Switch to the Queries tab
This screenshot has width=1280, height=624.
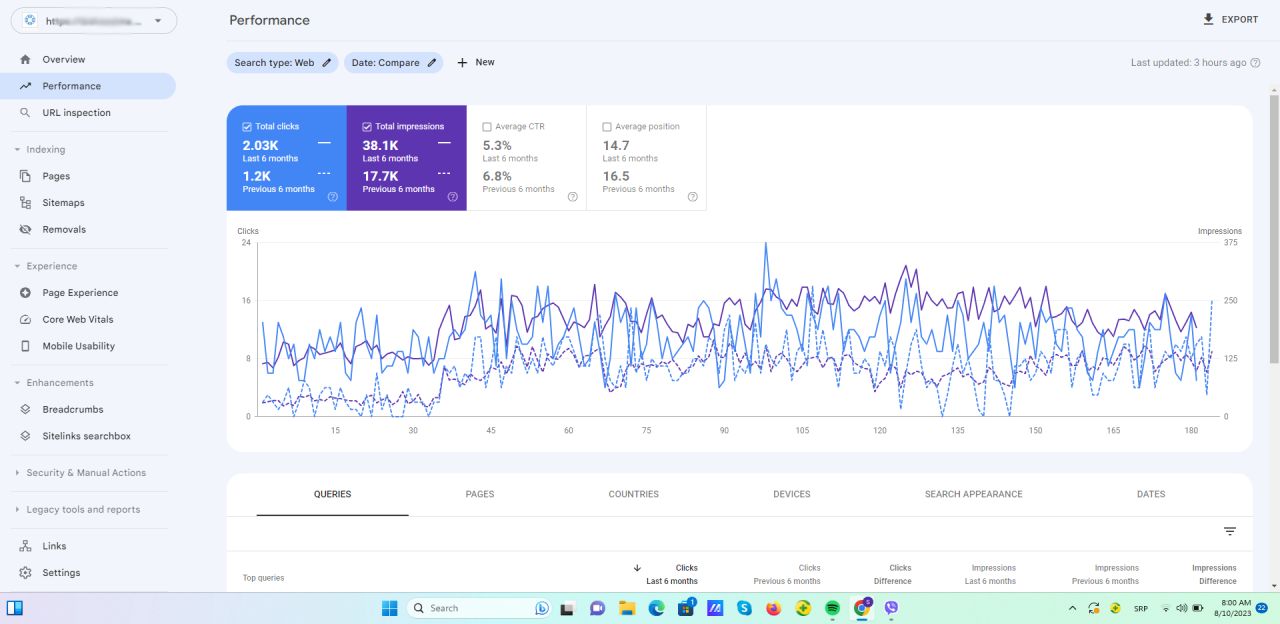332,494
